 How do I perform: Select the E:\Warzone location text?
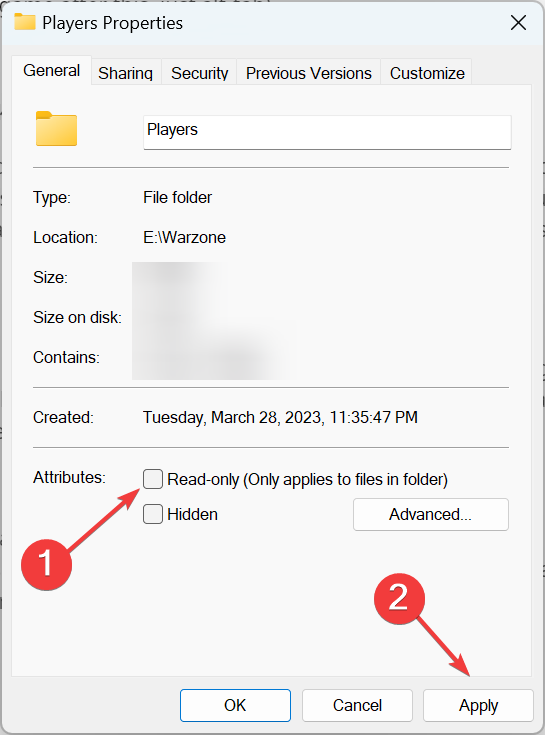(184, 237)
